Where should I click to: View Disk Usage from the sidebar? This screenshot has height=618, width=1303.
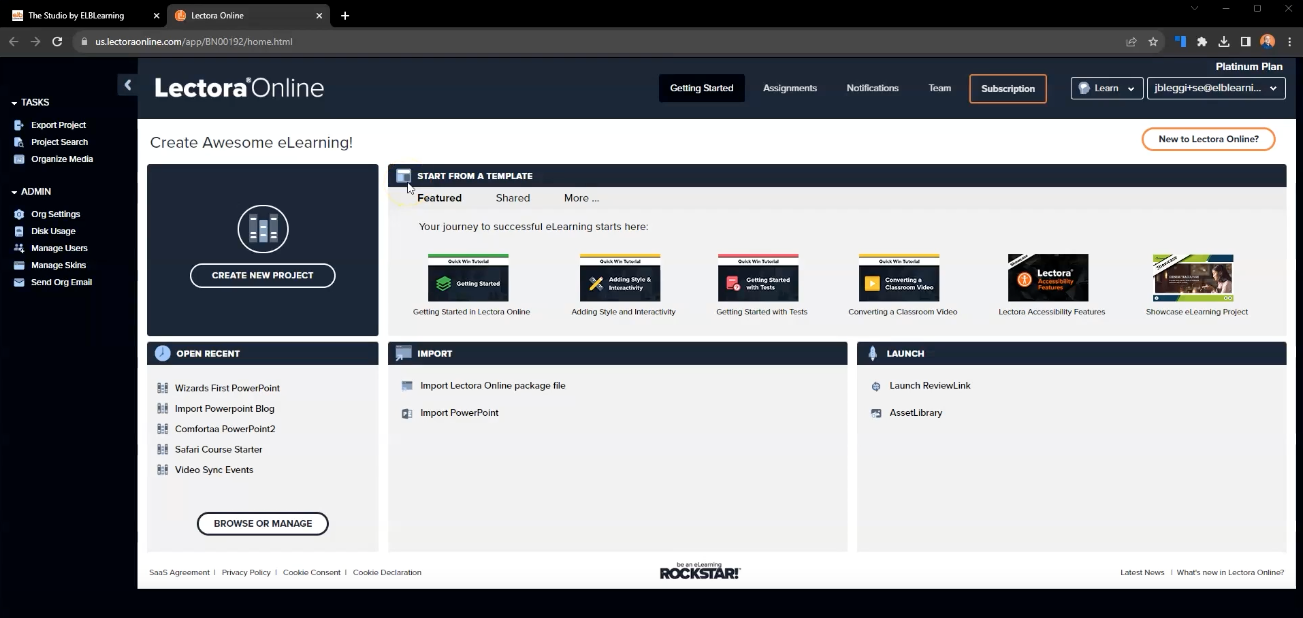18,231
